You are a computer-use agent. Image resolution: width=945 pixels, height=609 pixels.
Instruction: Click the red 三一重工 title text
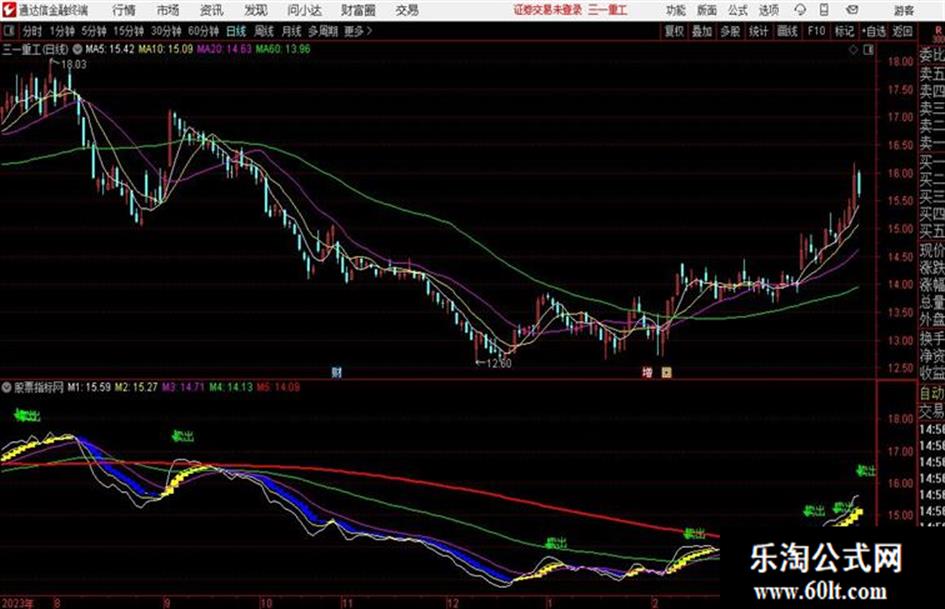(x=608, y=10)
